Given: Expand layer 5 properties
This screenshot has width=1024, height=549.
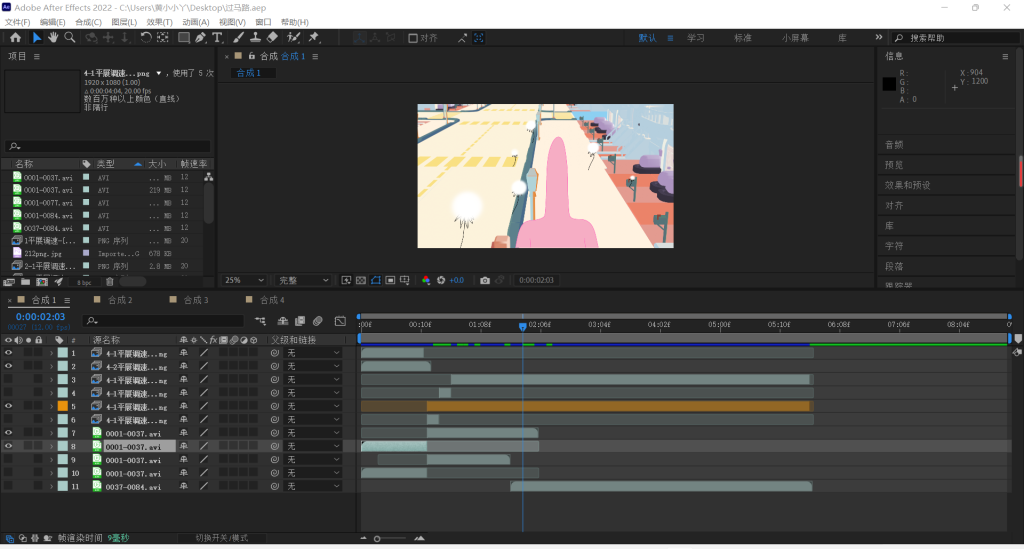Looking at the screenshot, I should [x=52, y=407].
